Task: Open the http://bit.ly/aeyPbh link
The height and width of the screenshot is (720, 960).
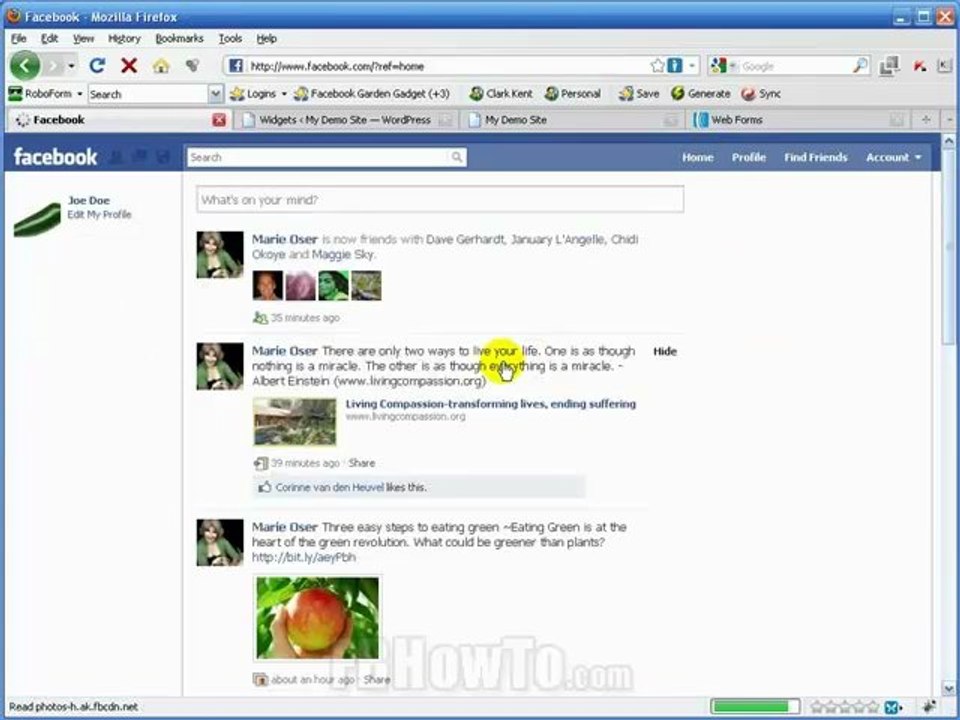Action: tap(303, 557)
